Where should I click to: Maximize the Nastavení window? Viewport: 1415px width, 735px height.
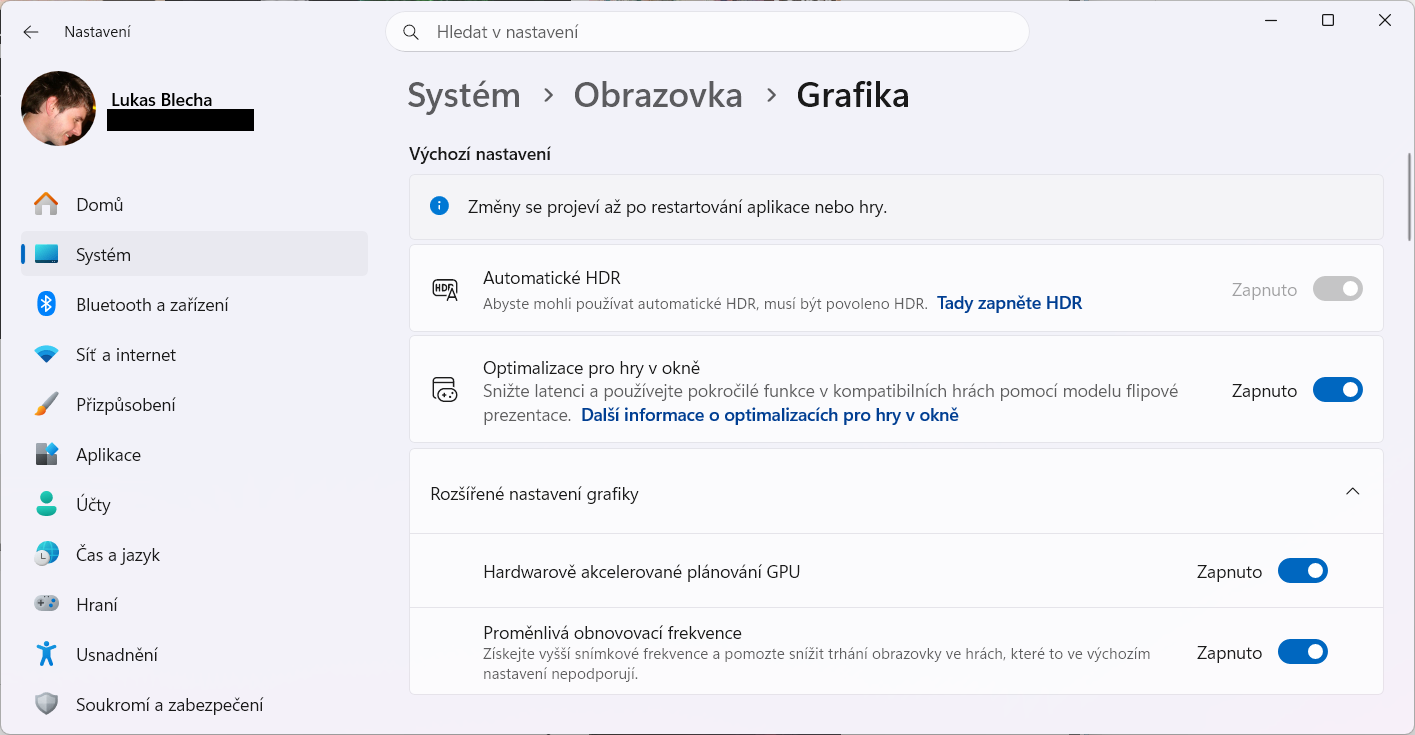pos(1328,20)
